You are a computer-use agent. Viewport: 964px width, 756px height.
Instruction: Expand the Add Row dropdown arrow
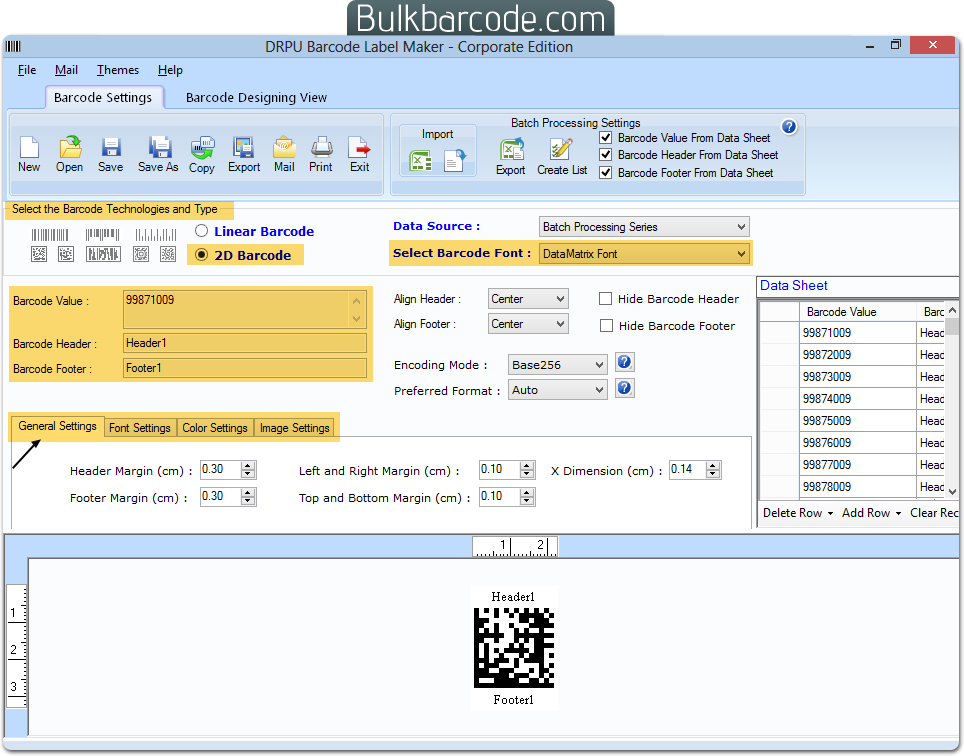tap(898, 513)
